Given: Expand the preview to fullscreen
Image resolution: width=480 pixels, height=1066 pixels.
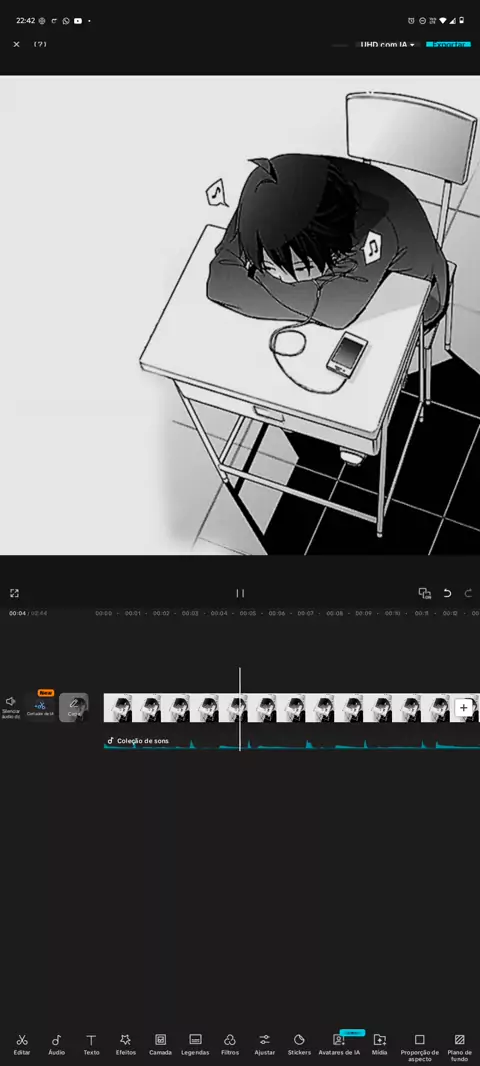Looking at the screenshot, I should click(x=14, y=593).
